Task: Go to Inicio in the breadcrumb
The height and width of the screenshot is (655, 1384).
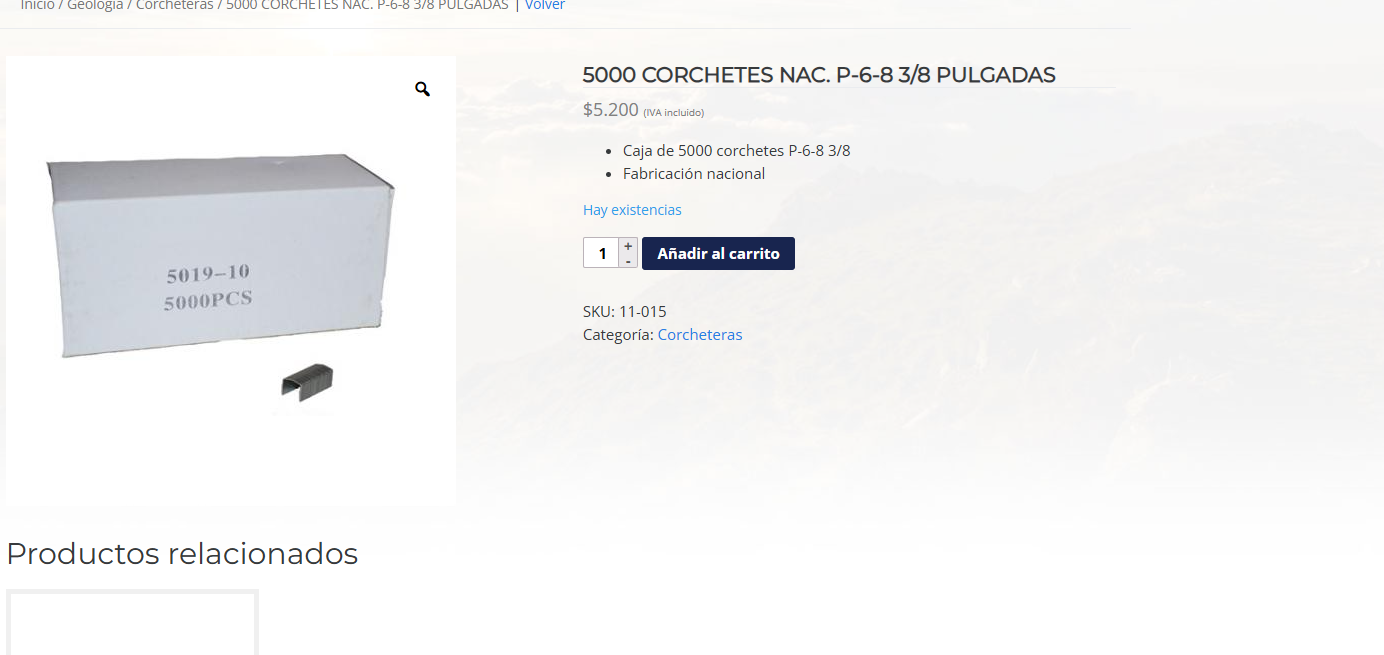Action: (38, 5)
